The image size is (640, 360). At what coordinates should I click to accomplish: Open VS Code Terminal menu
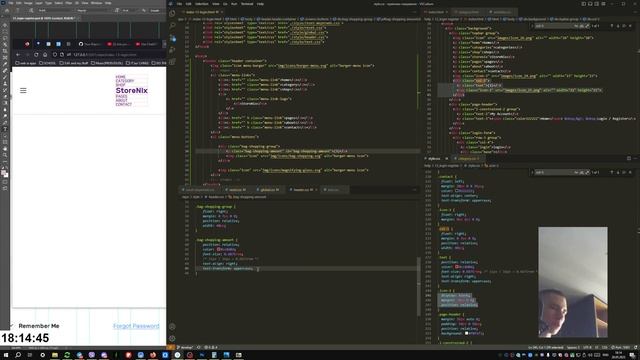tap(247, 4)
